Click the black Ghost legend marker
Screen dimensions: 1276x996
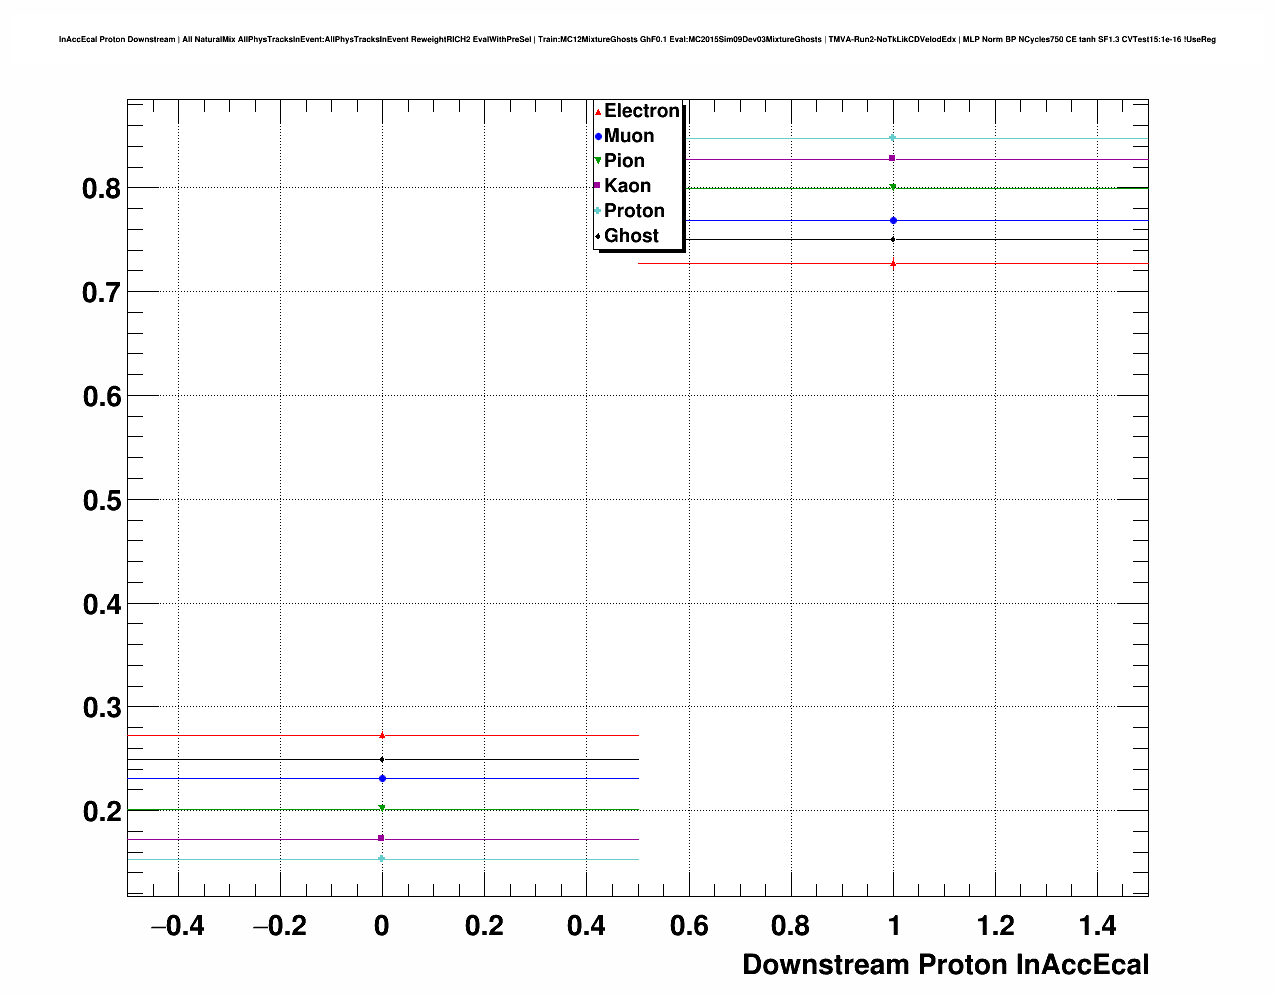(598, 236)
